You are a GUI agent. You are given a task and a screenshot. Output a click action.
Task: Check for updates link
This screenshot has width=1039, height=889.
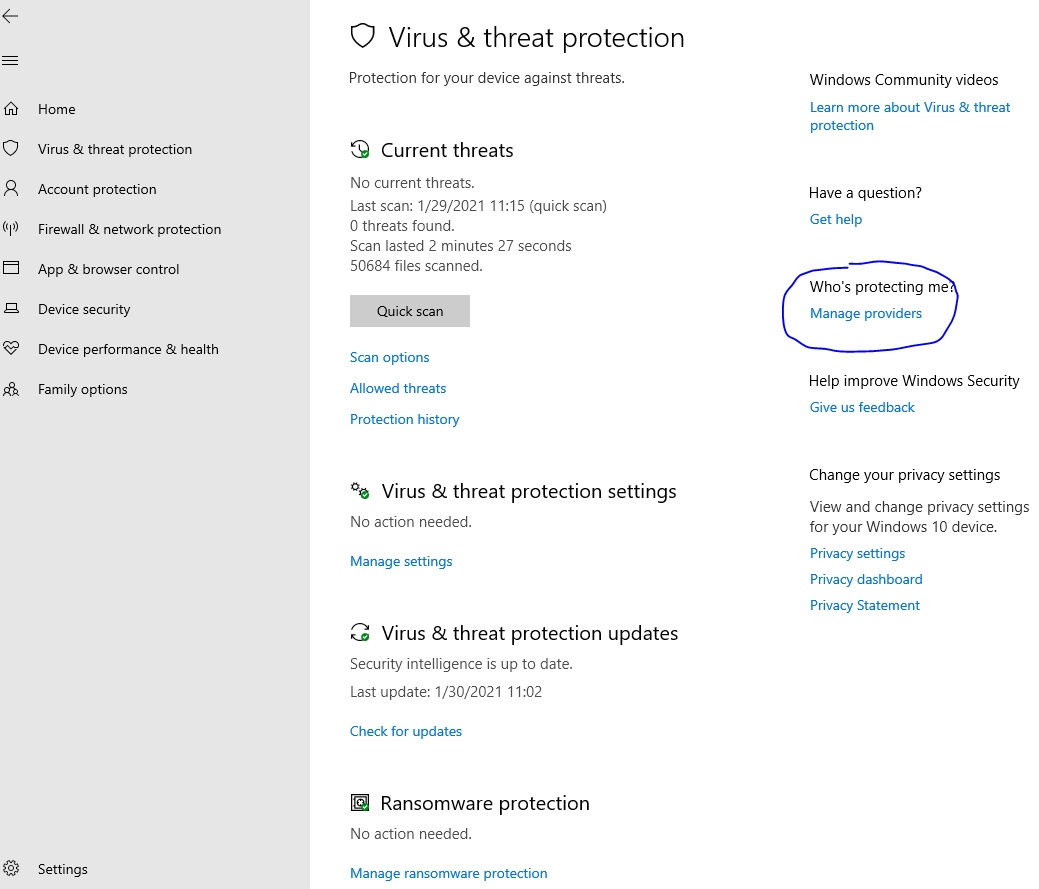point(406,731)
